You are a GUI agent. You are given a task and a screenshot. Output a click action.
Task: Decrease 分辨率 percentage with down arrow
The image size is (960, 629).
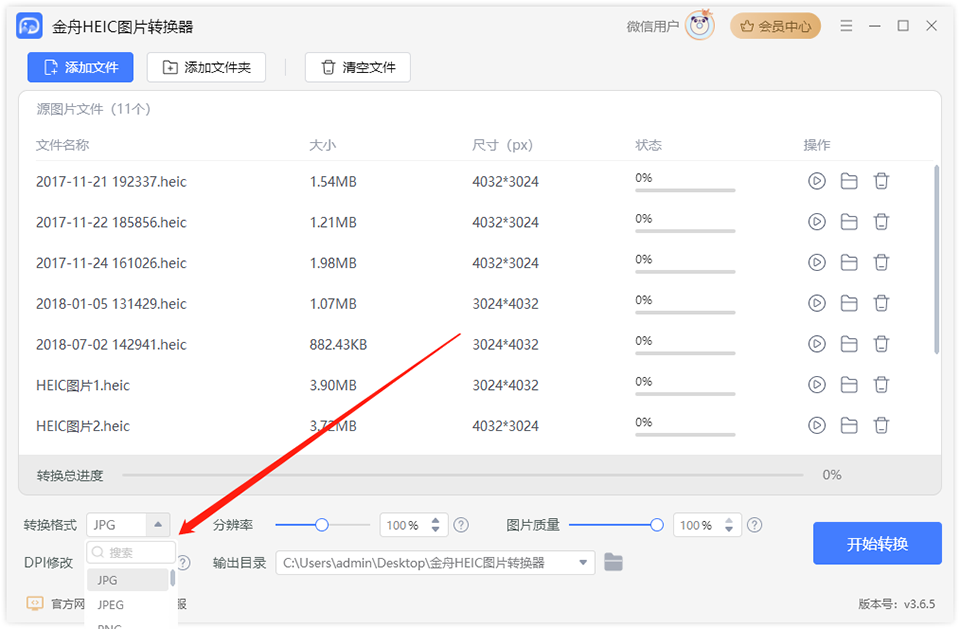435,530
